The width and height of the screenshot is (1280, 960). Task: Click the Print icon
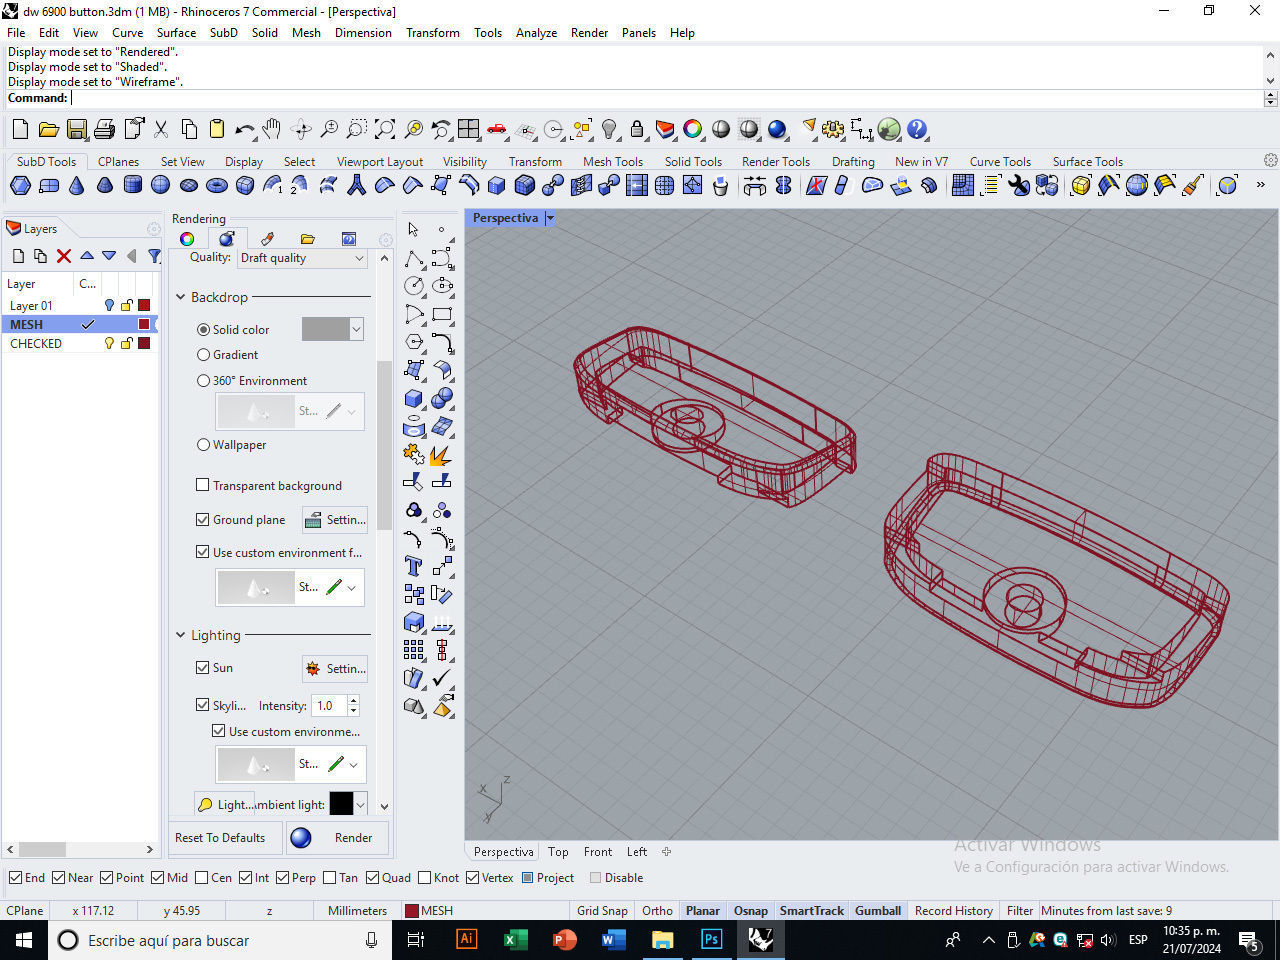point(104,129)
